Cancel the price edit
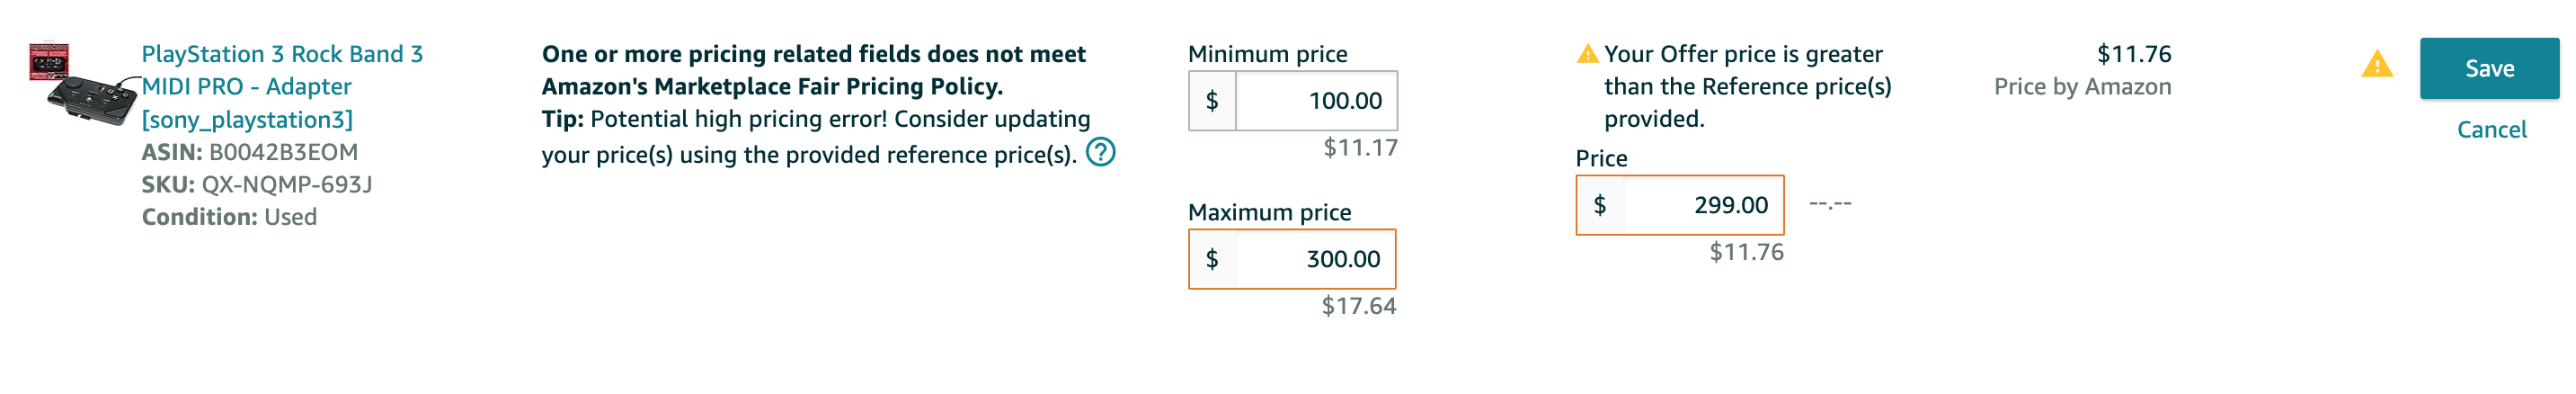The width and height of the screenshot is (2576, 394). click(2491, 130)
